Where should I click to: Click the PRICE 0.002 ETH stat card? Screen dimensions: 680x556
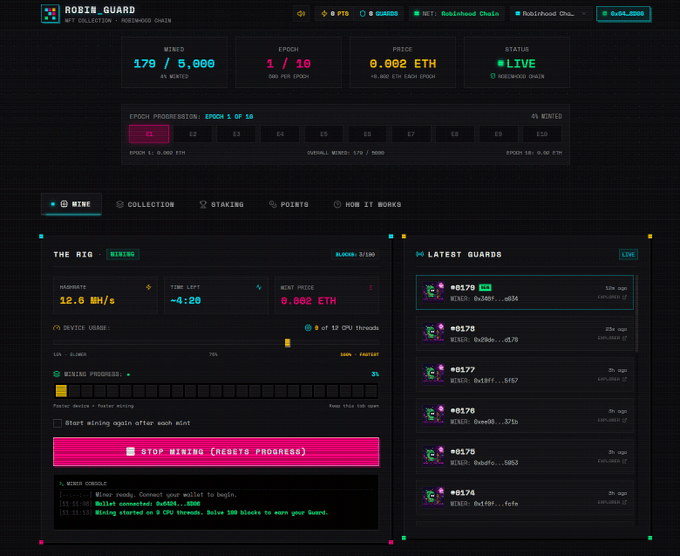click(402, 62)
